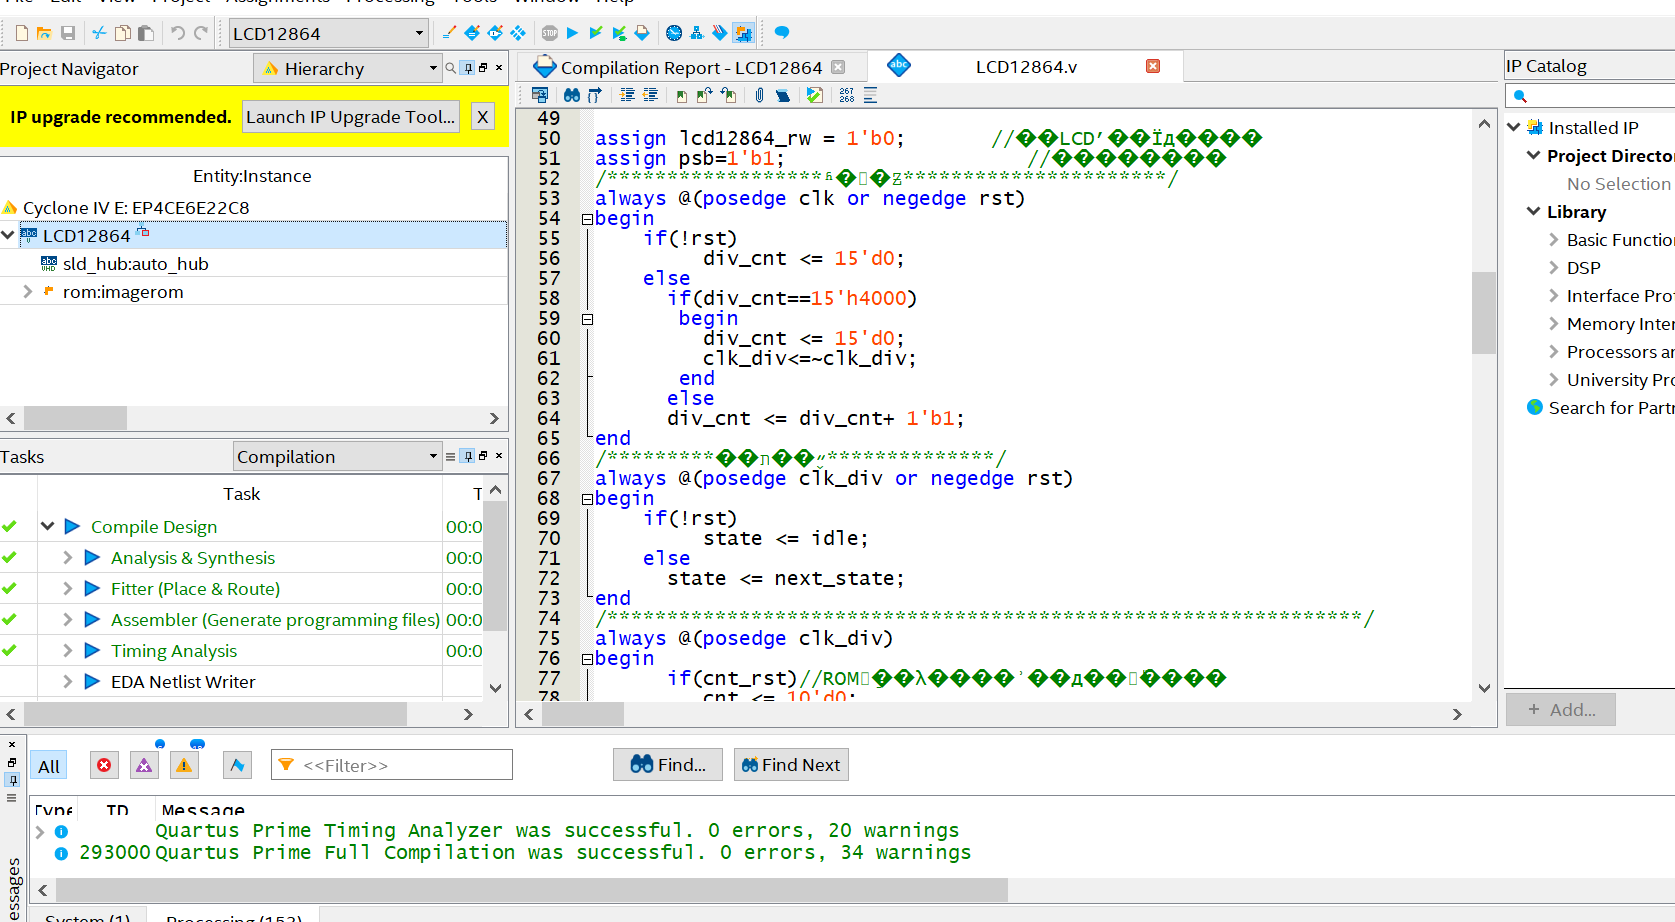This screenshot has width=1675, height=922.
Task: Click the code editor vertical scrollbar thumb
Action: point(1484,312)
